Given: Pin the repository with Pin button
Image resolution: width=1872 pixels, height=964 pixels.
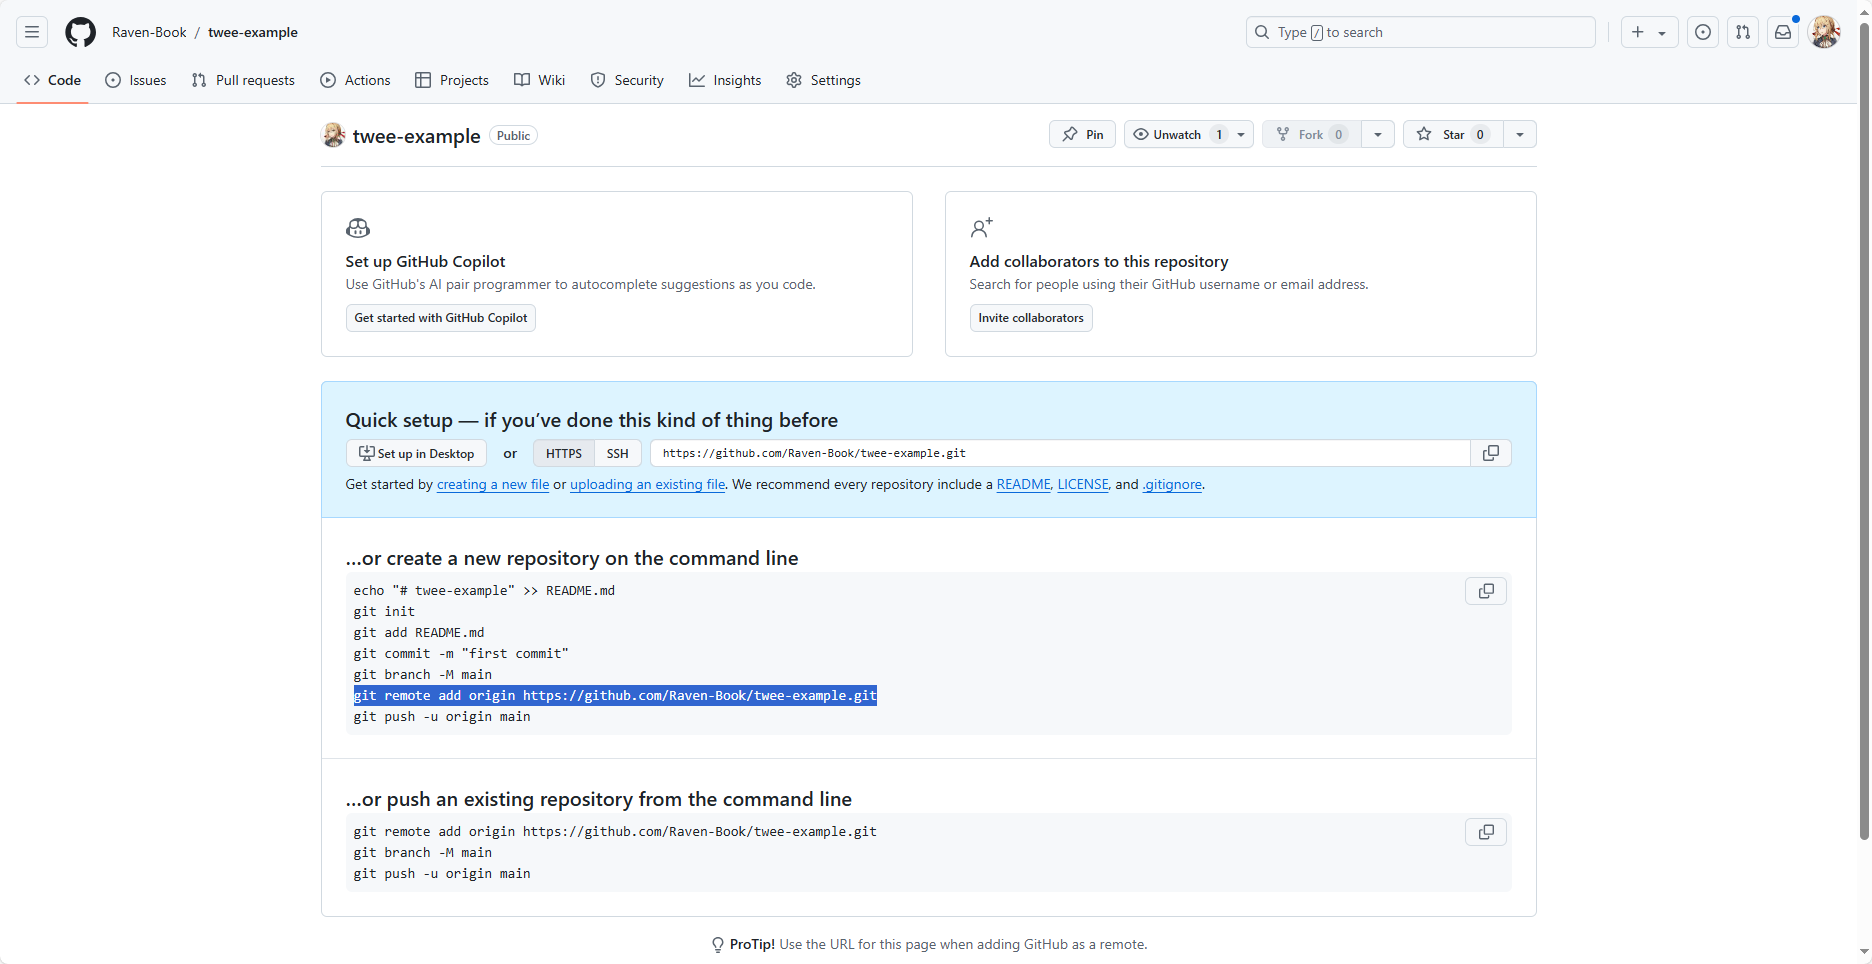Looking at the screenshot, I should click(x=1082, y=134).
